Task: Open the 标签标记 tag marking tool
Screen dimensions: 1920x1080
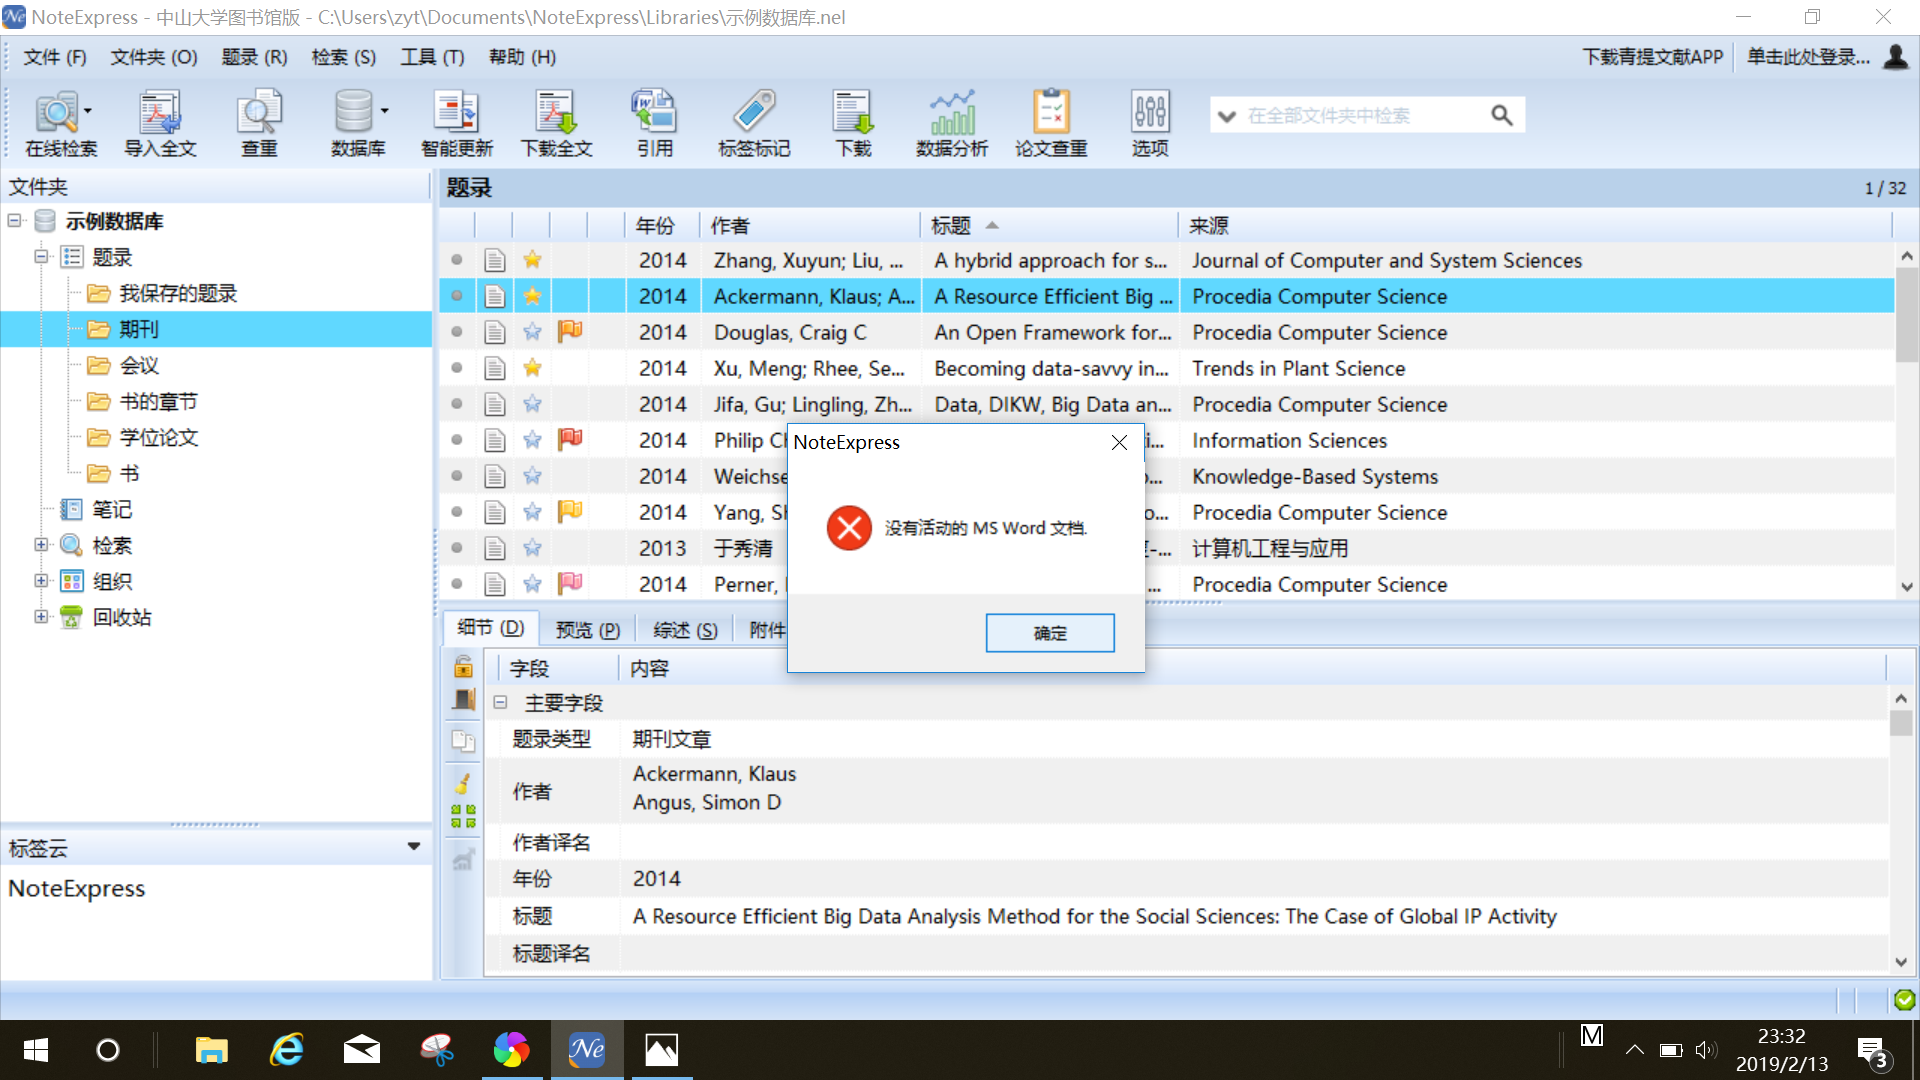Action: [x=754, y=123]
